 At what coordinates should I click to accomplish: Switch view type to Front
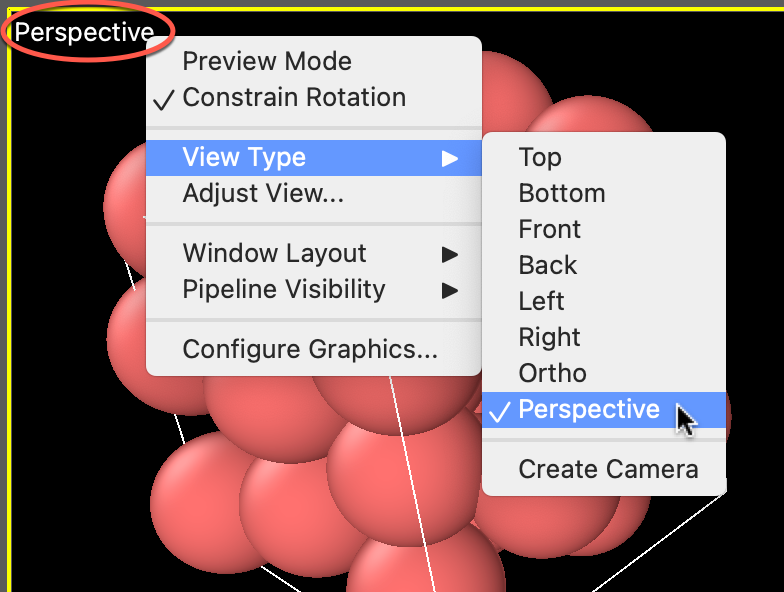click(550, 229)
